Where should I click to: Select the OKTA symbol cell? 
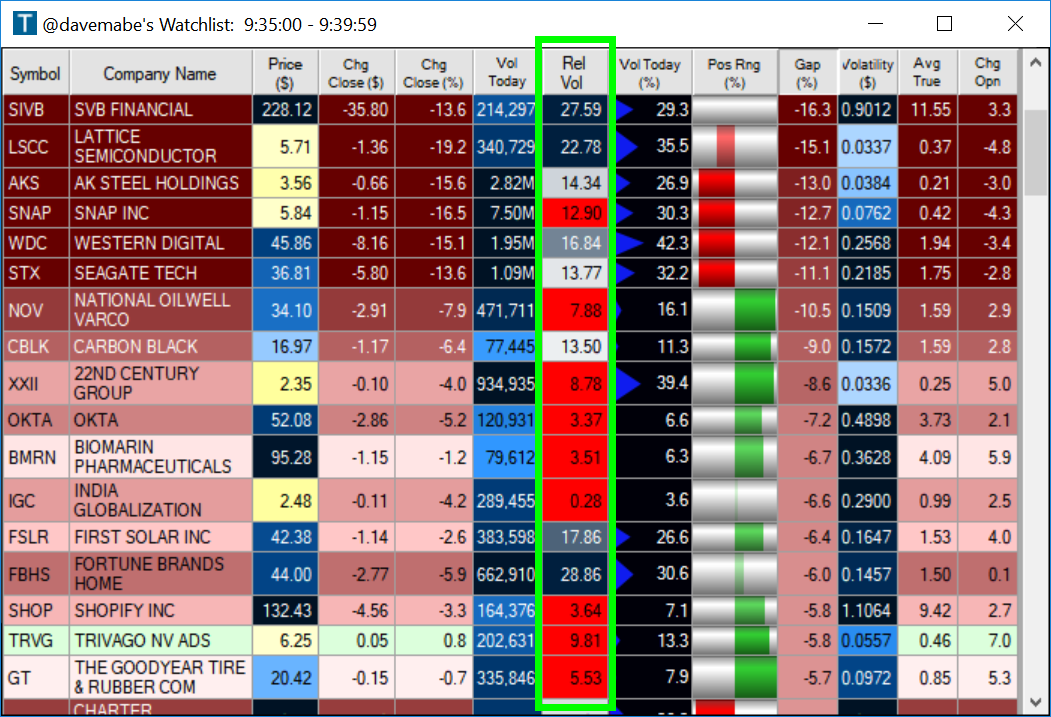pyautogui.click(x=36, y=420)
